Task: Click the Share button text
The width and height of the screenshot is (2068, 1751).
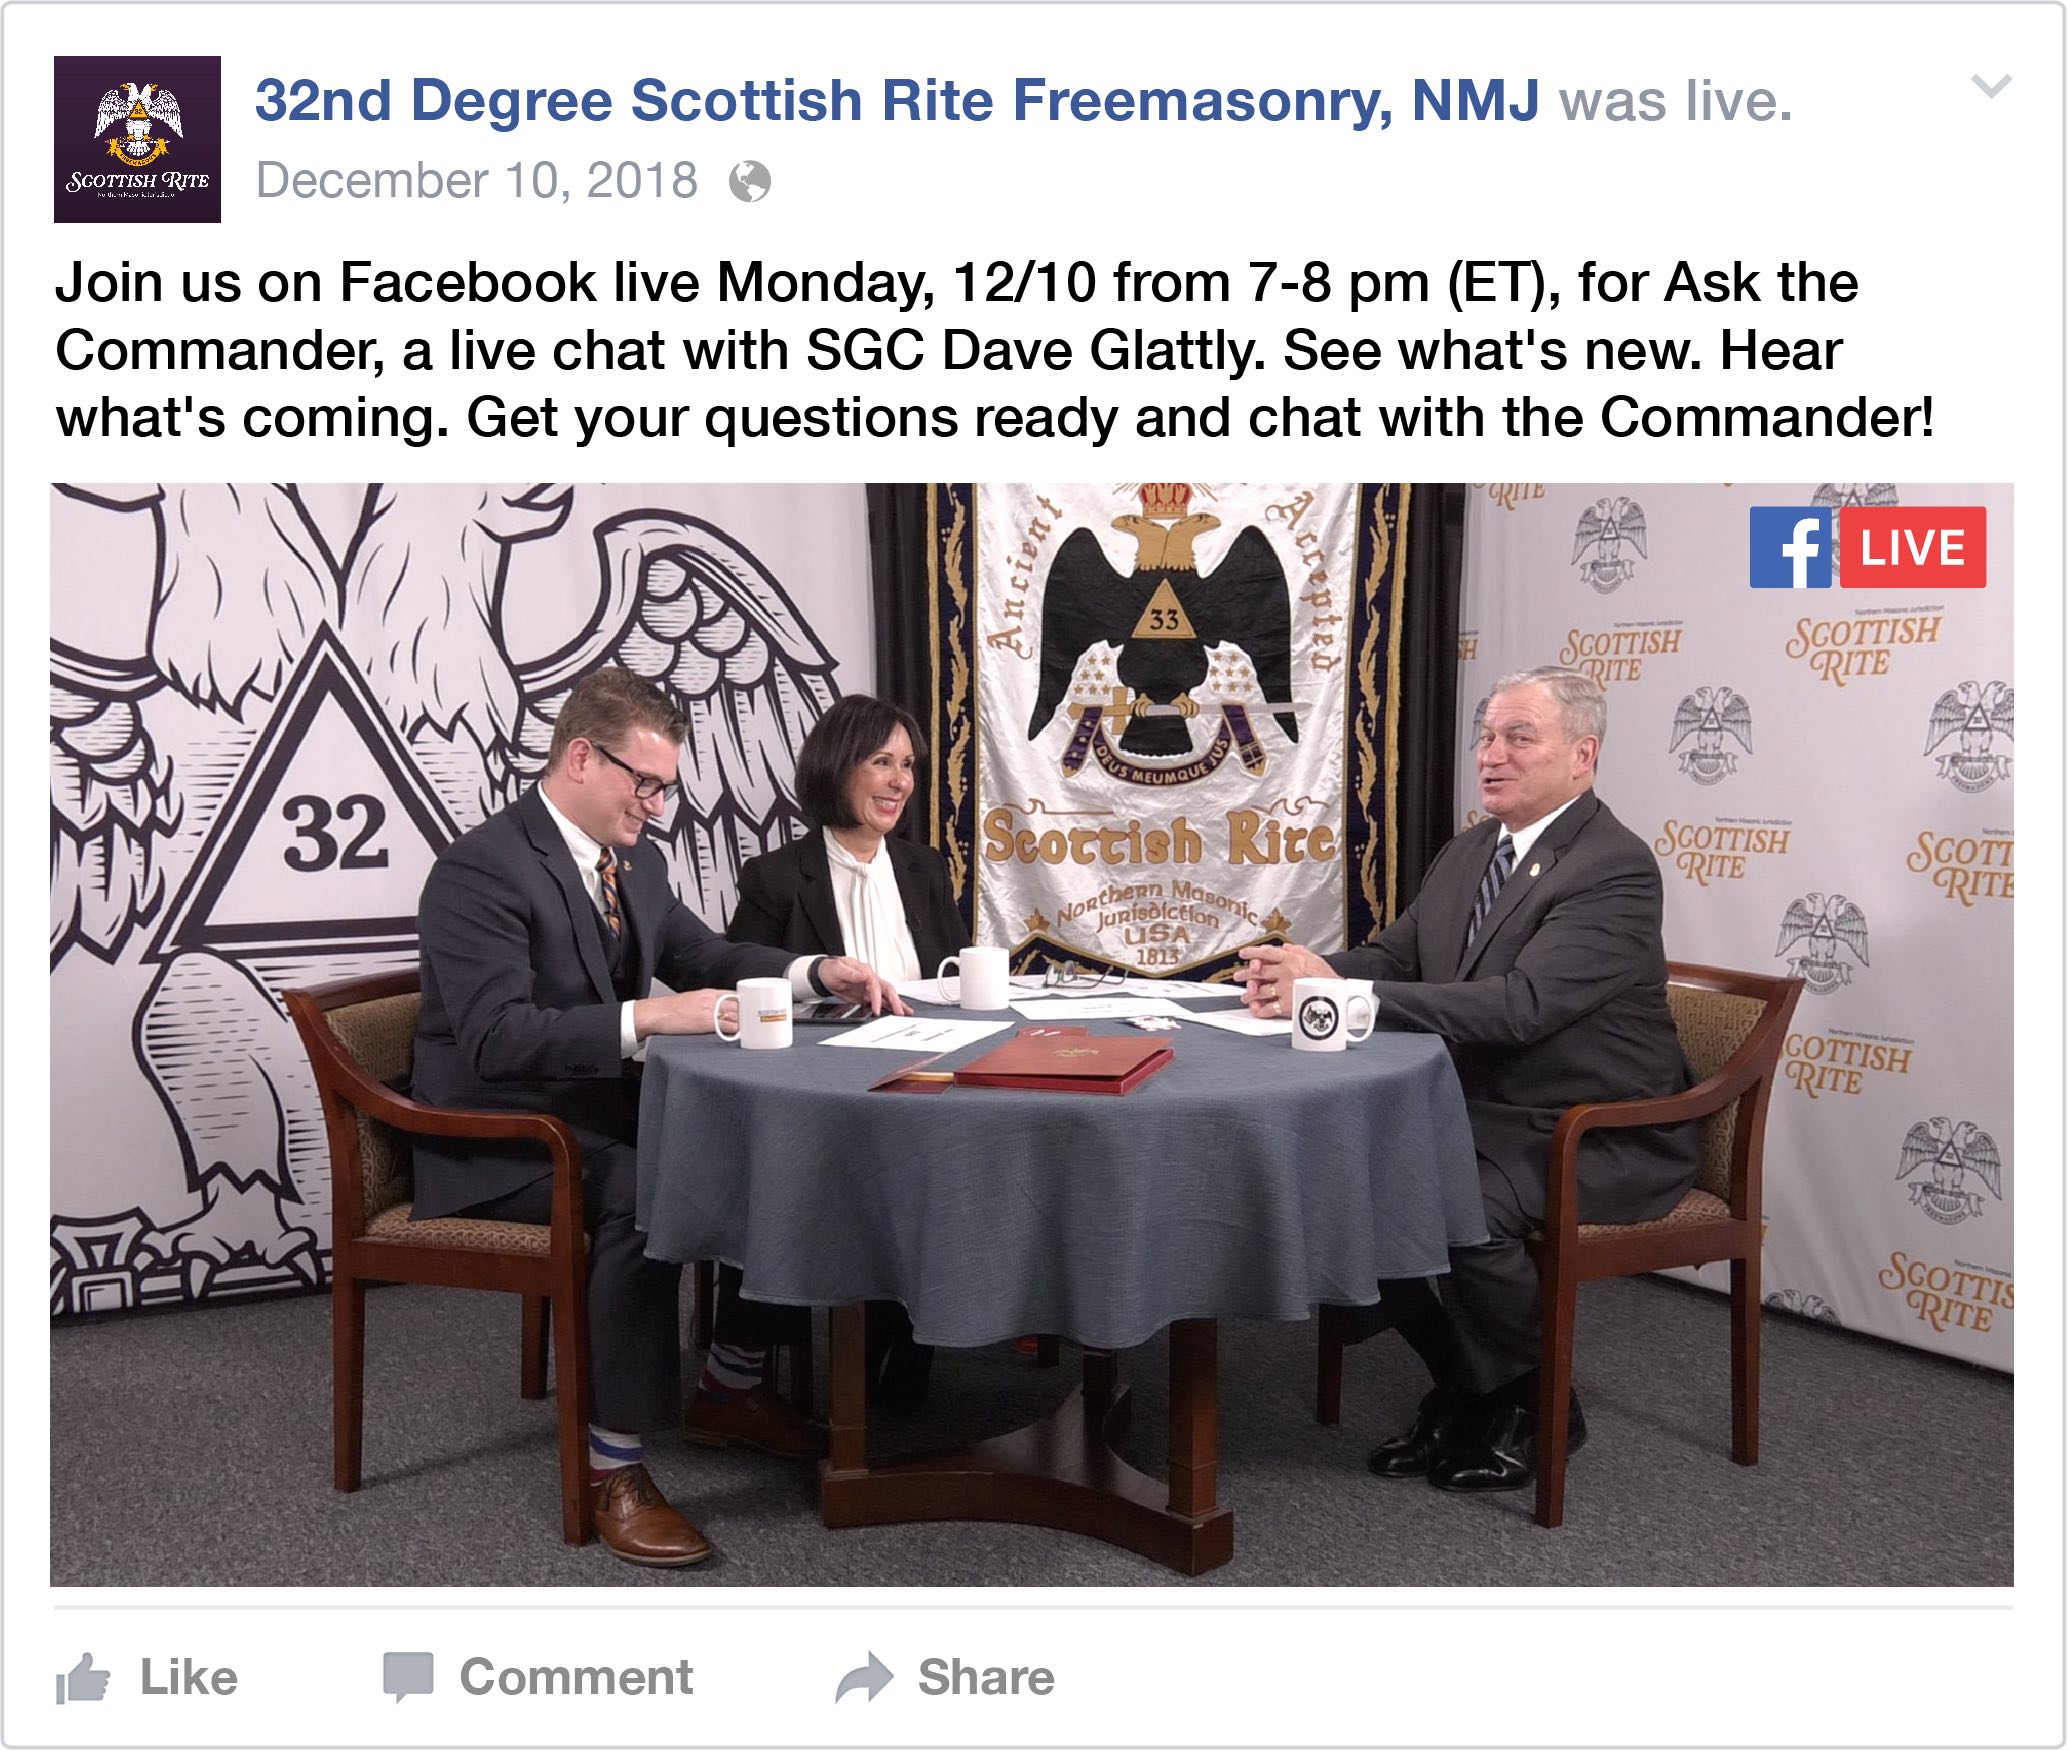Action: [986, 1677]
